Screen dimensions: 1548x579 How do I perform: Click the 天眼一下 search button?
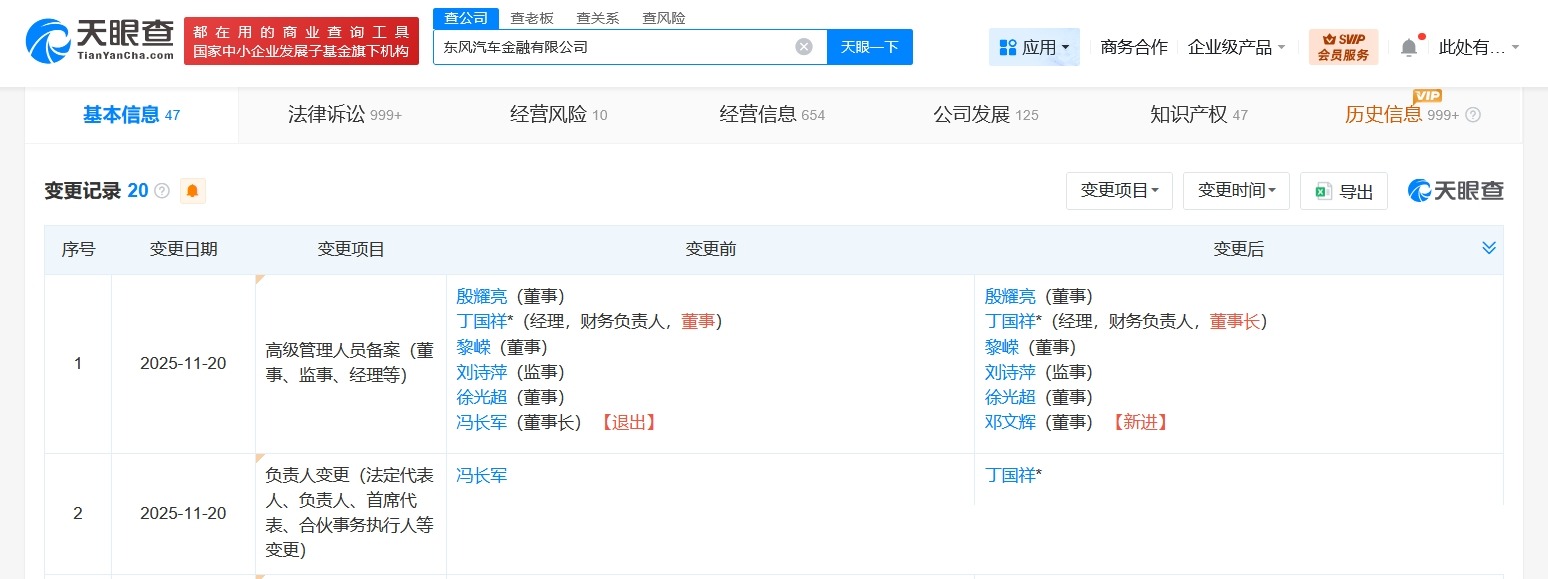coord(869,46)
